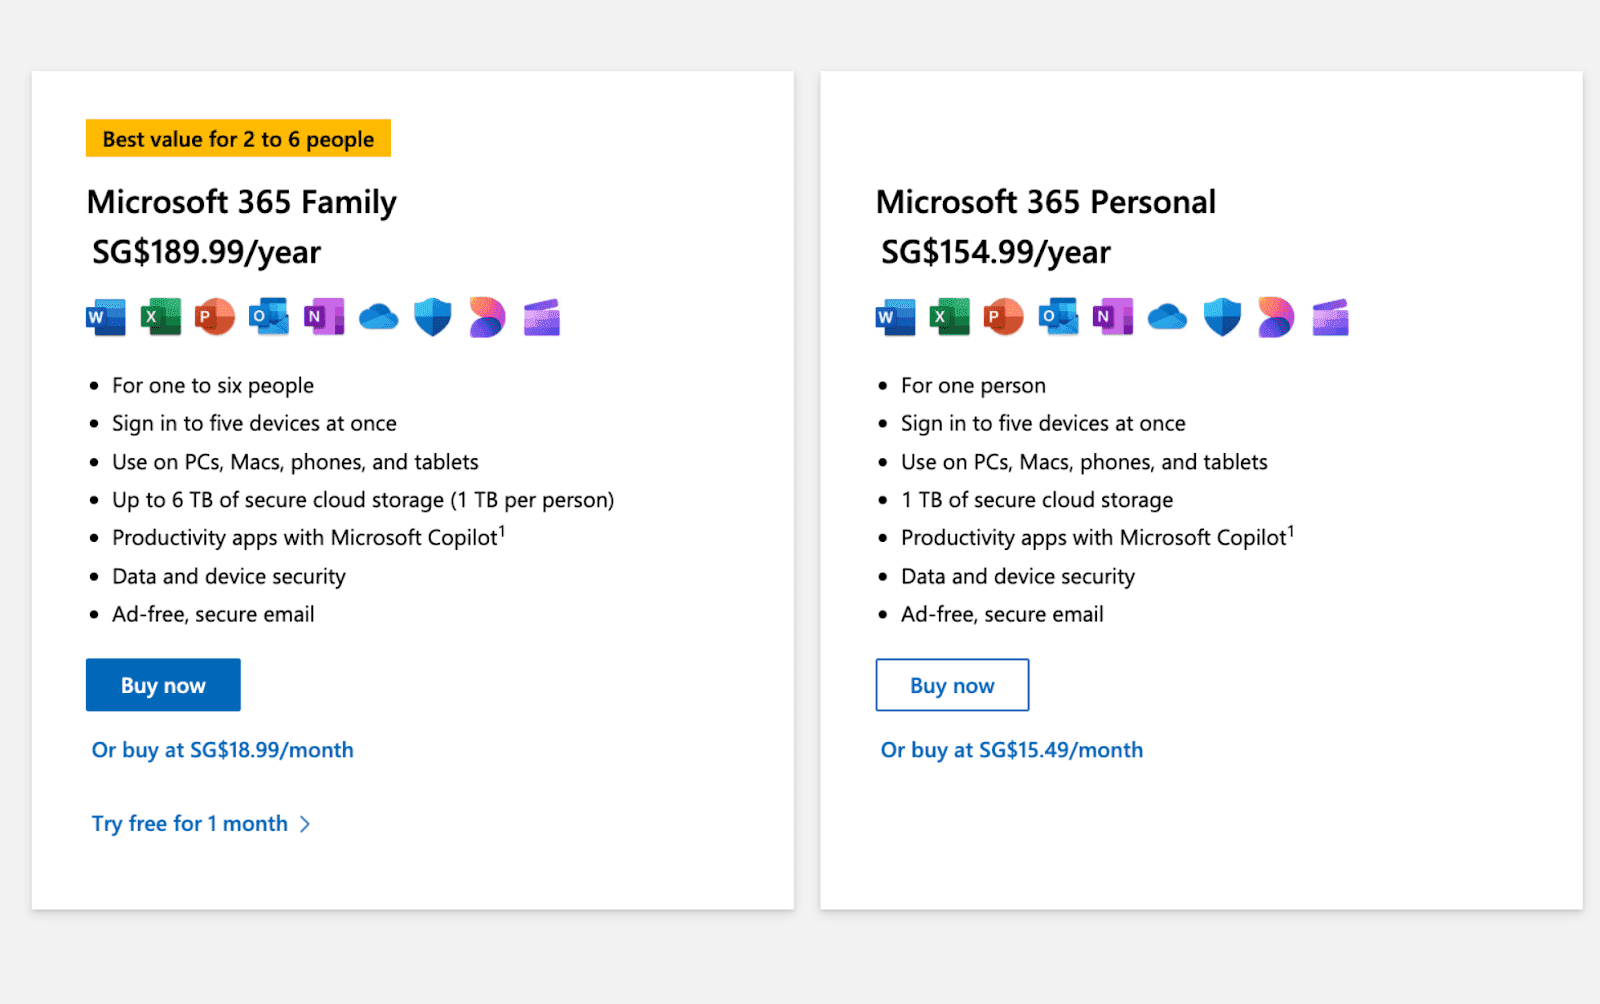Click the Excel icon under Microsoft 365 Family
This screenshot has width=1600, height=1004.
(x=160, y=317)
